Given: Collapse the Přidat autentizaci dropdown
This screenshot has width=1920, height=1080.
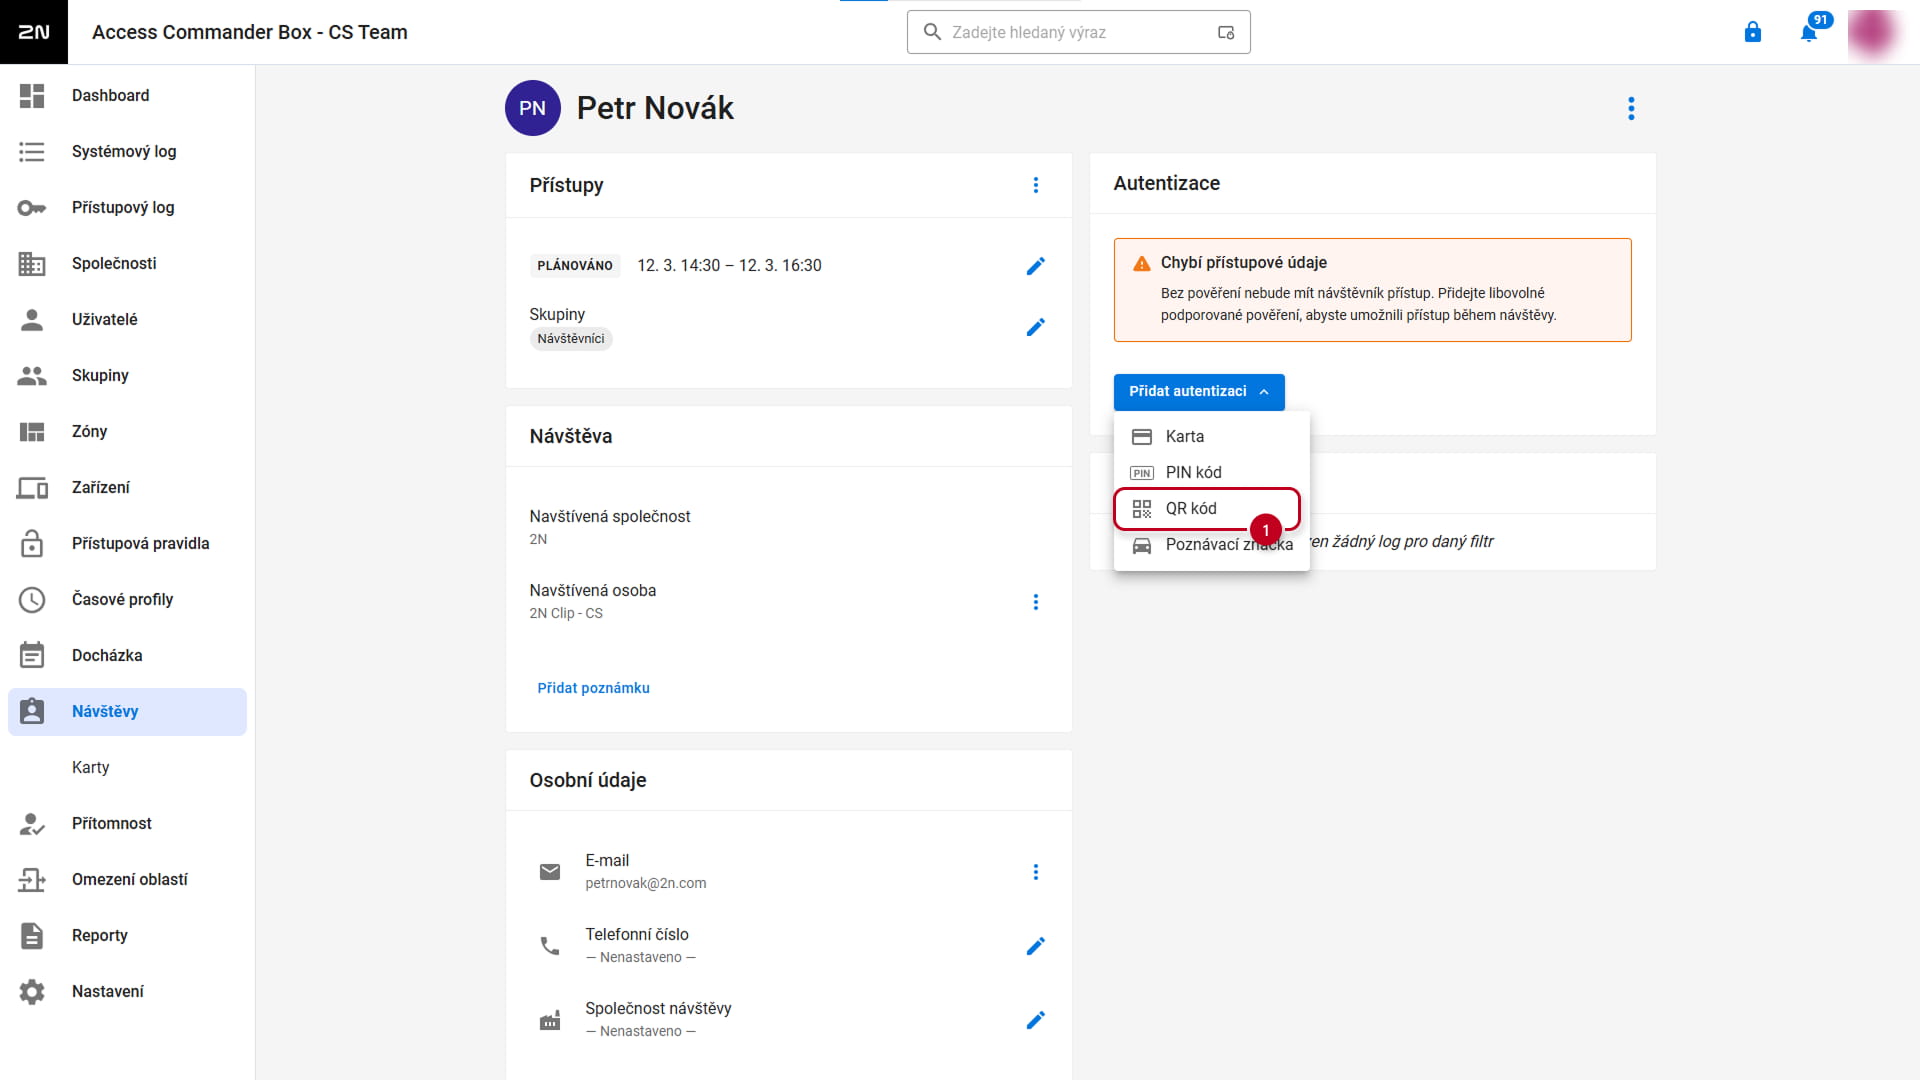Looking at the screenshot, I should 1199,391.
